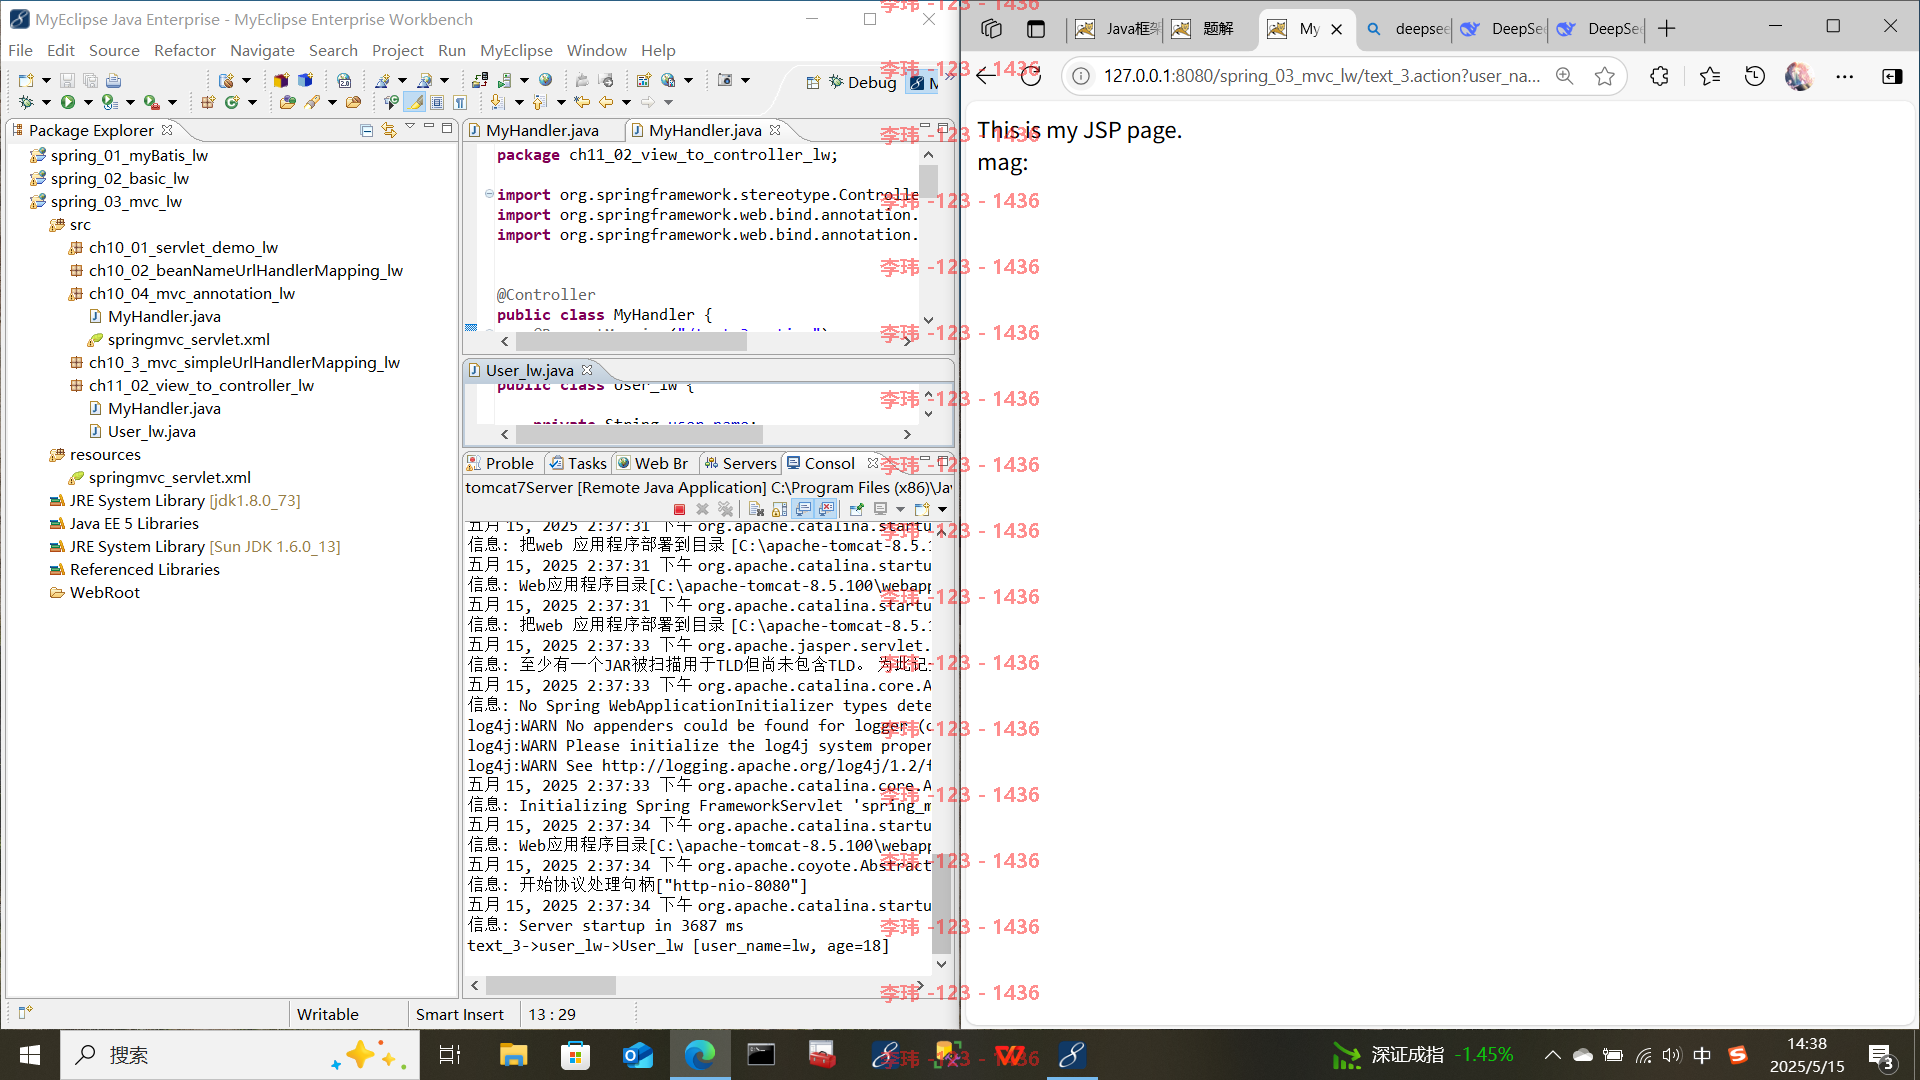
Task: Open the Project menu
Action: click(x=397, y=50)
